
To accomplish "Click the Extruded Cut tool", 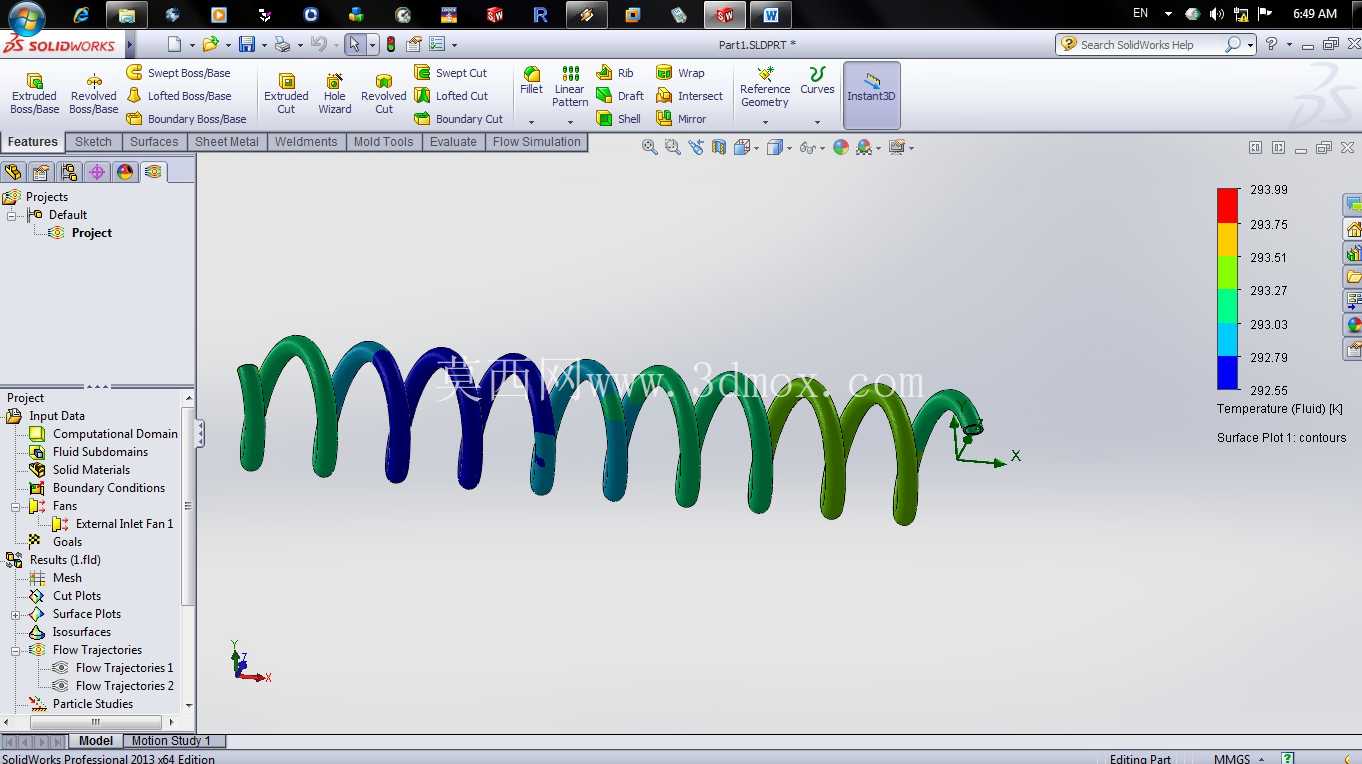I will point(286,94).
